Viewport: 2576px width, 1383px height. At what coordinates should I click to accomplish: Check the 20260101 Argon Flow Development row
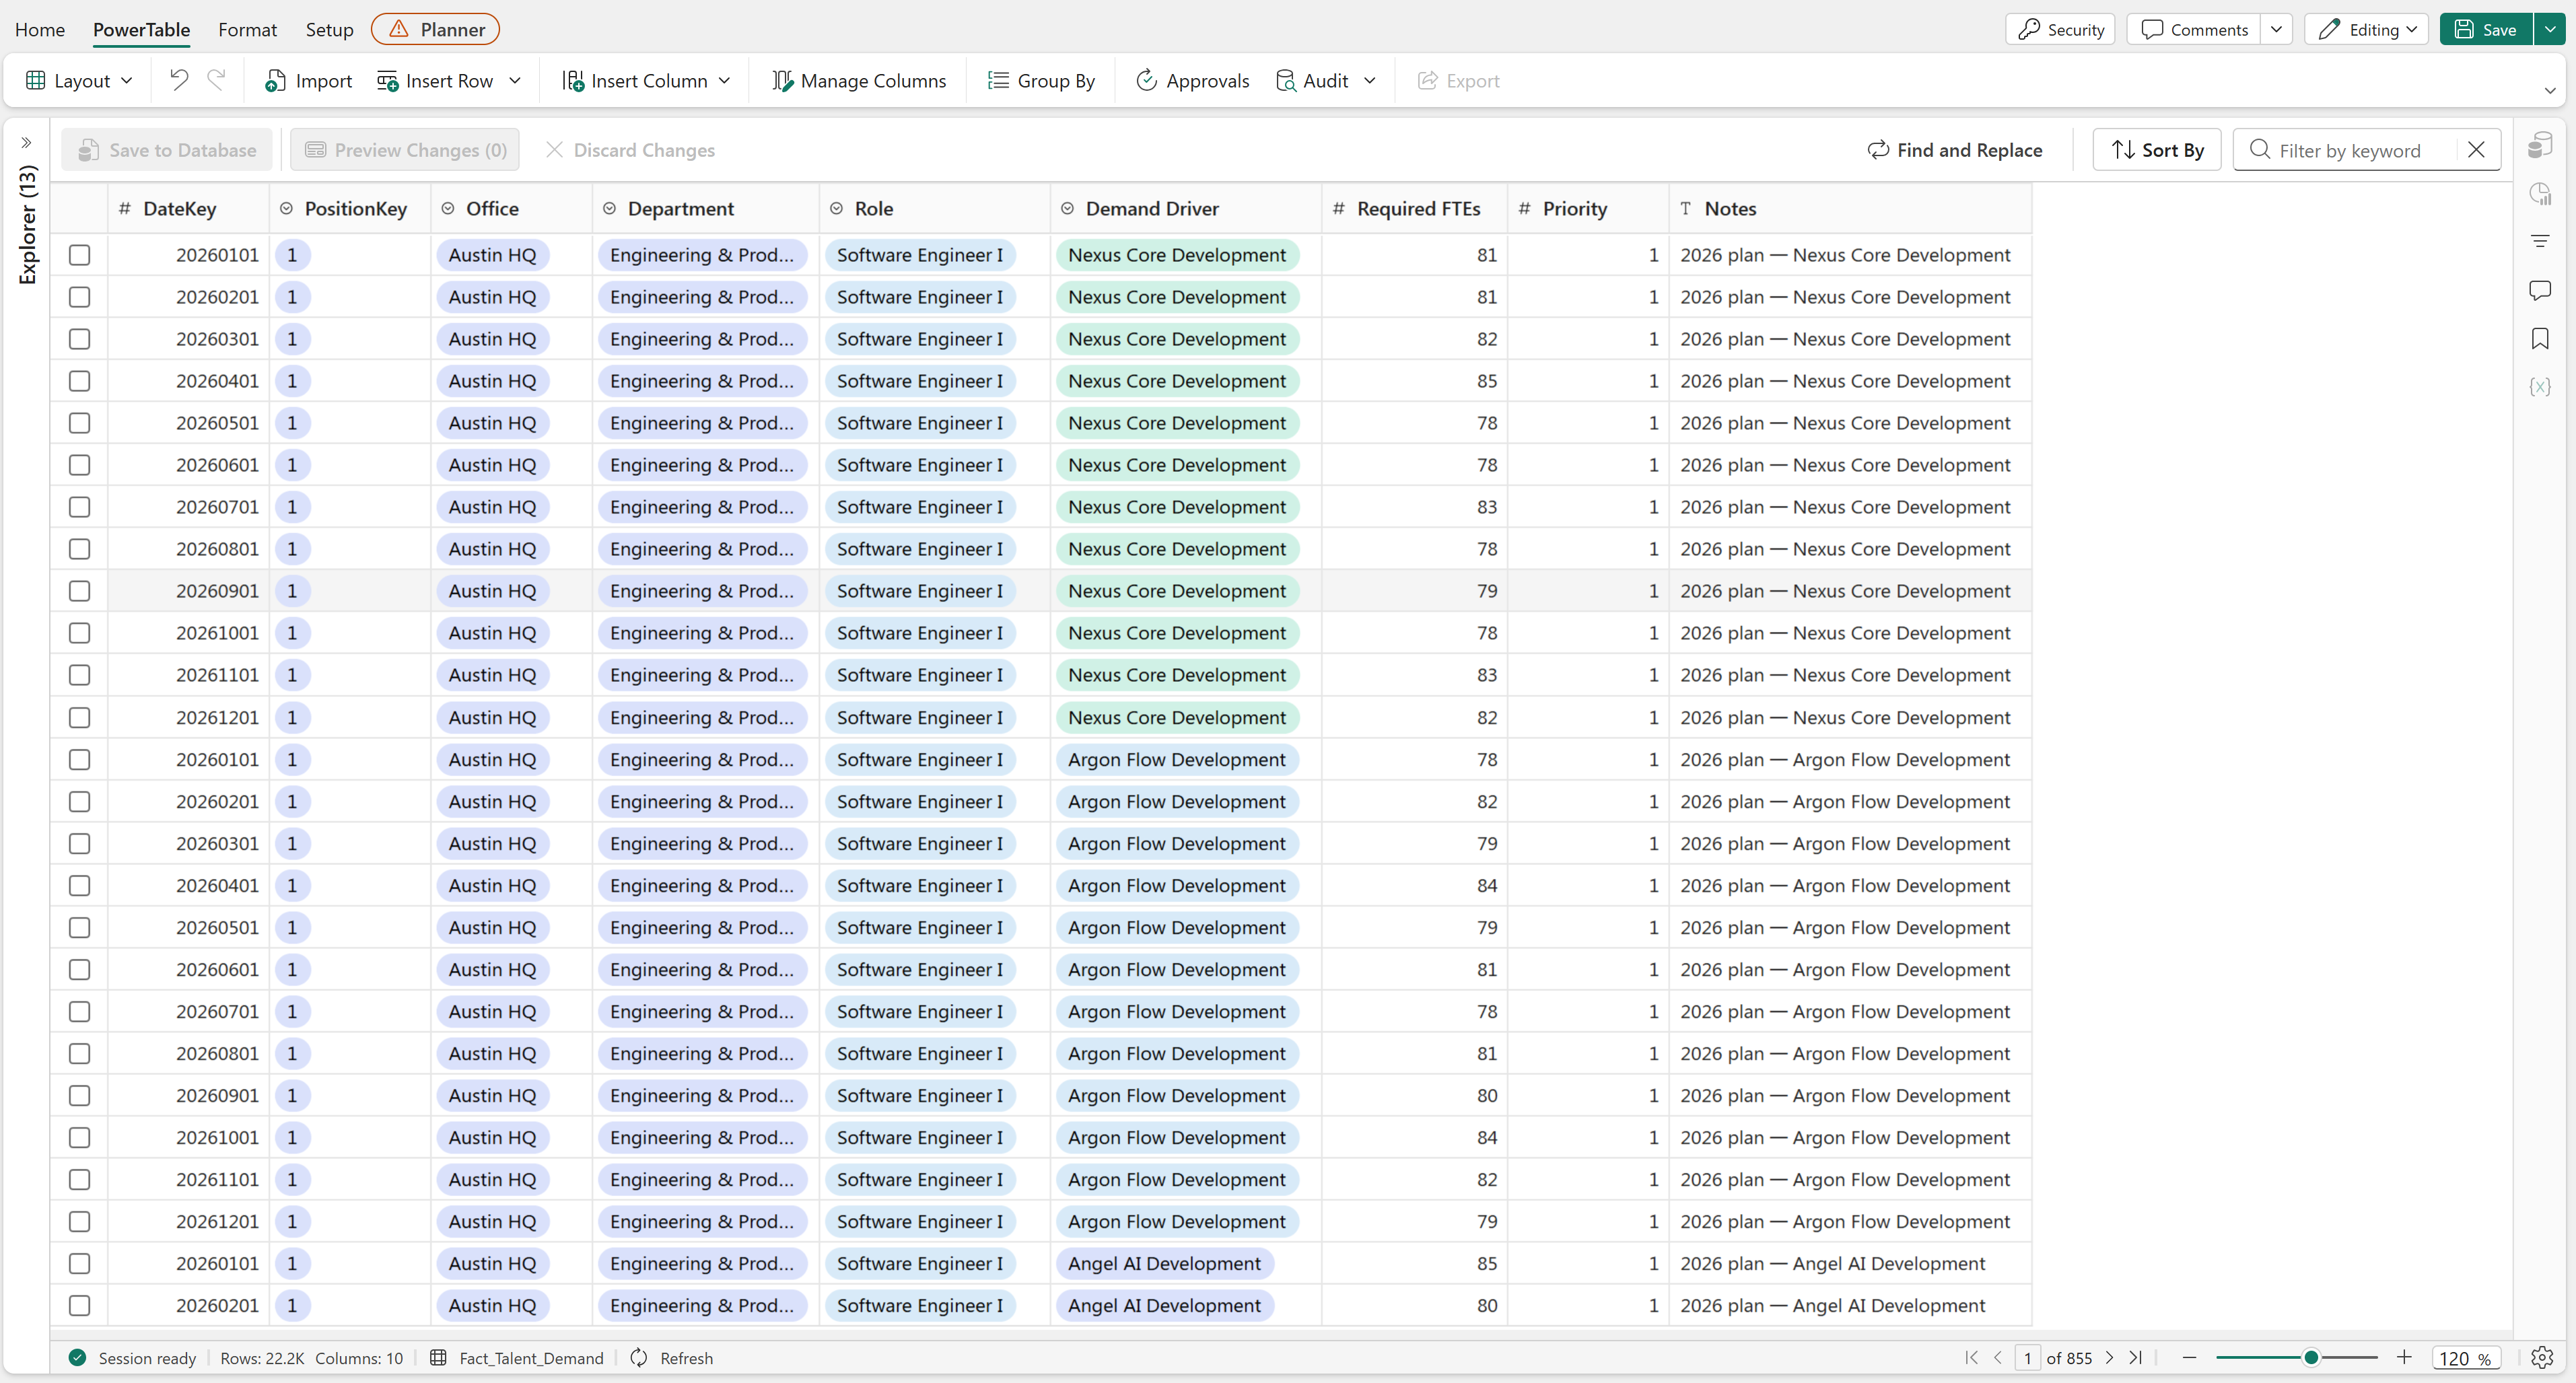pyautogui.click(x=80, y=760)
